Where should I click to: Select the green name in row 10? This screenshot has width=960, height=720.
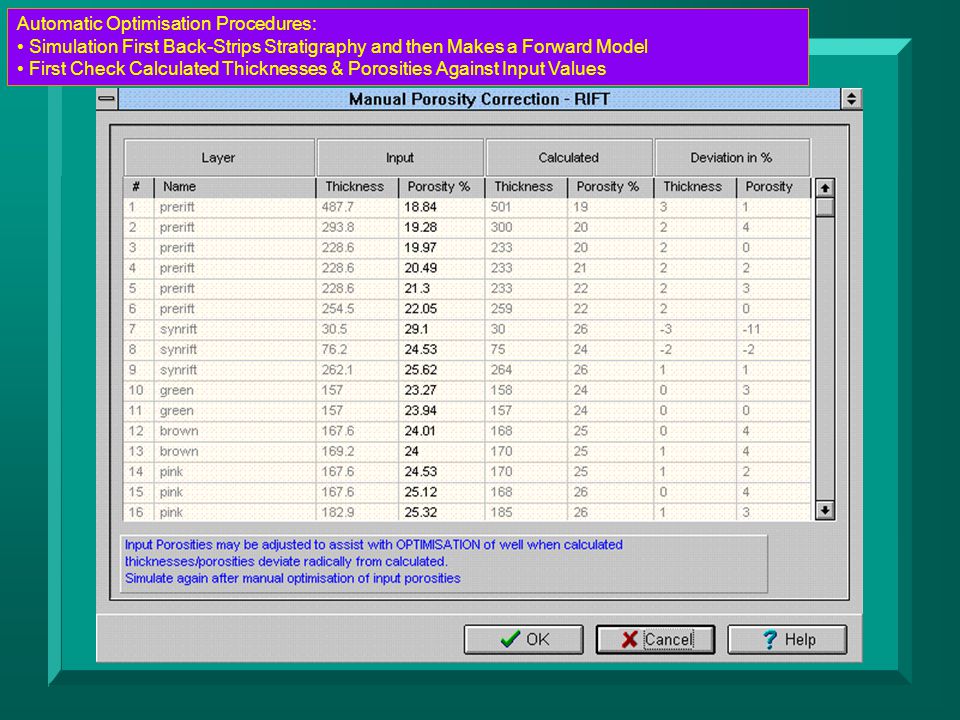tap(234, 390)
